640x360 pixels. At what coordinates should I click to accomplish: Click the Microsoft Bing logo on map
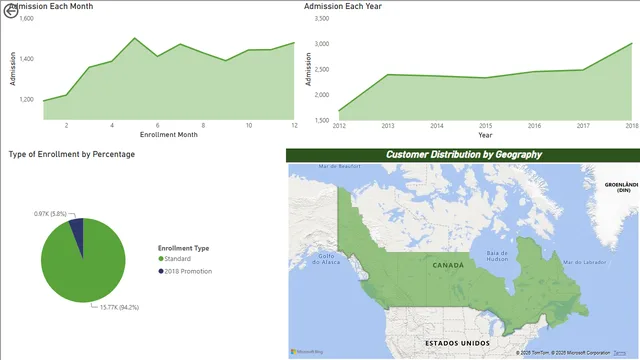(x=307, y=351)
